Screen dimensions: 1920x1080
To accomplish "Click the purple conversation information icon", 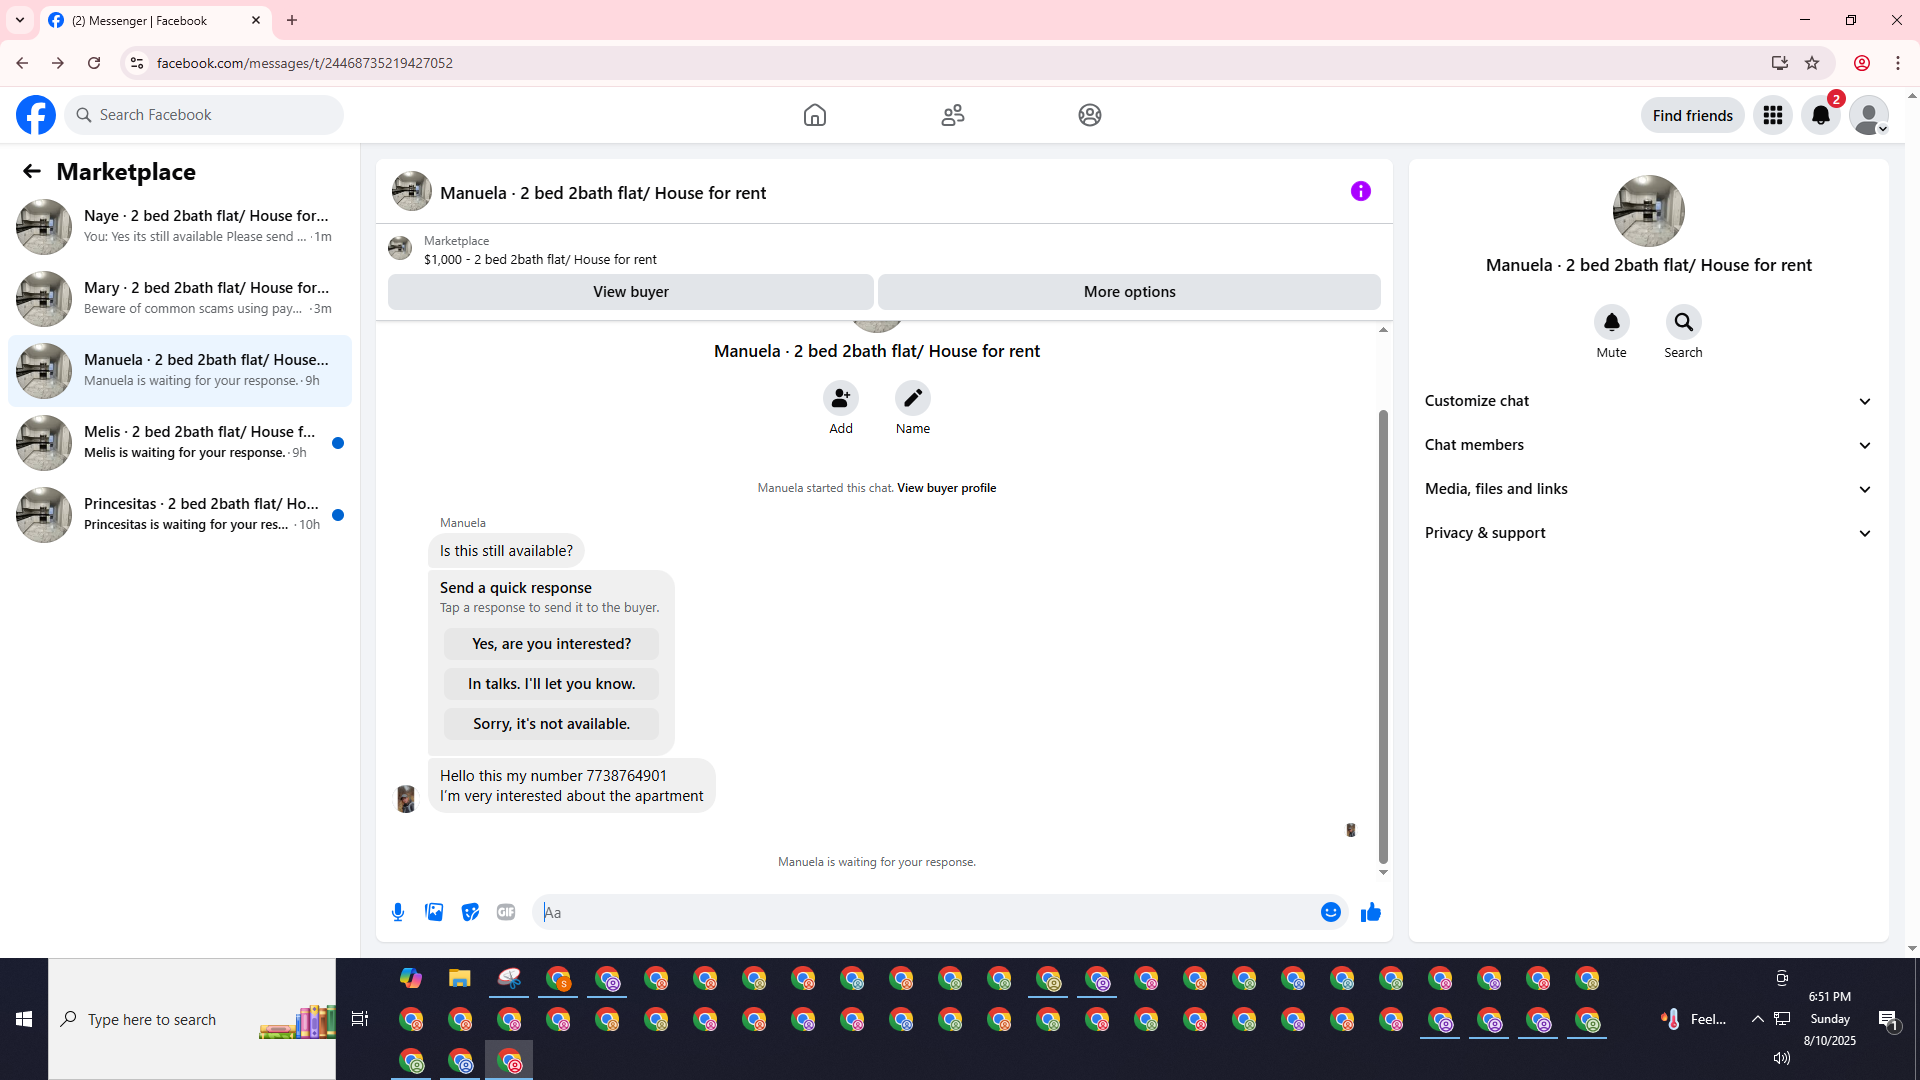I will (1360, 191).
